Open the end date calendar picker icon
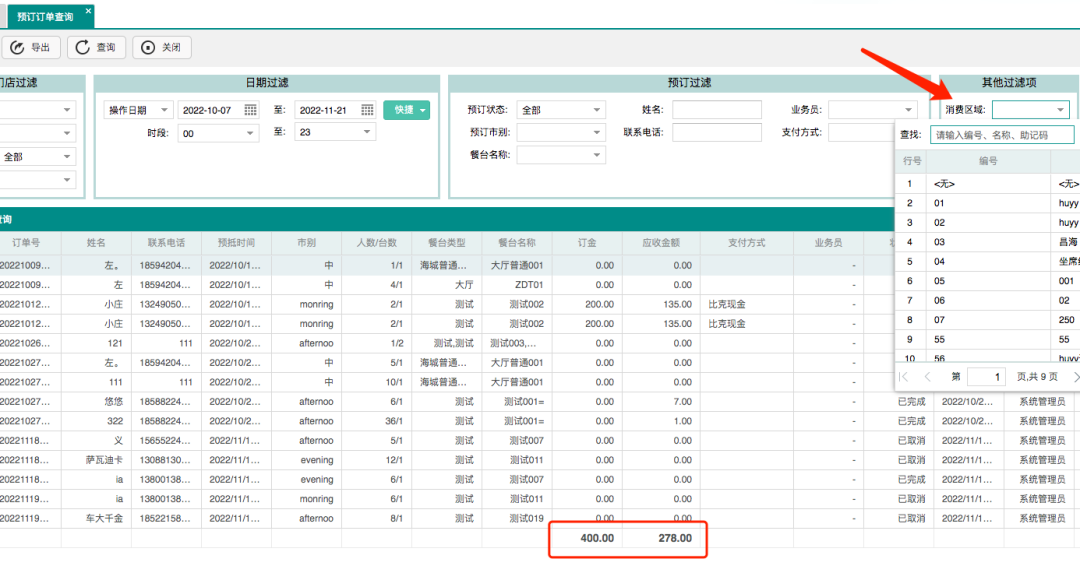Viewport: 1080px width, 566px height. [367, 110]
